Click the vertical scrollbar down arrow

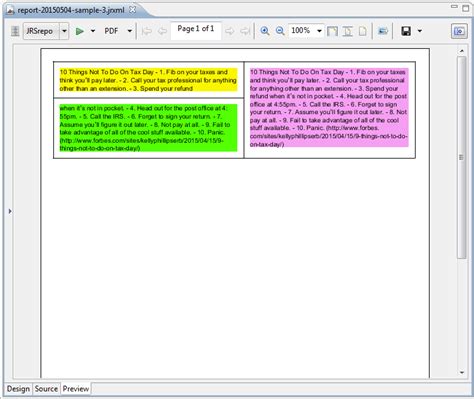[x=462, y=373]
